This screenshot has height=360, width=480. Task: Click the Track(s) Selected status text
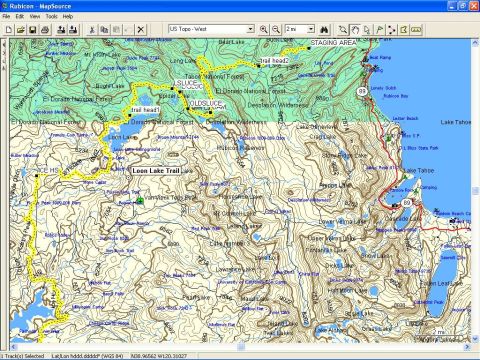pyautogui.click(x=23, y=356)
